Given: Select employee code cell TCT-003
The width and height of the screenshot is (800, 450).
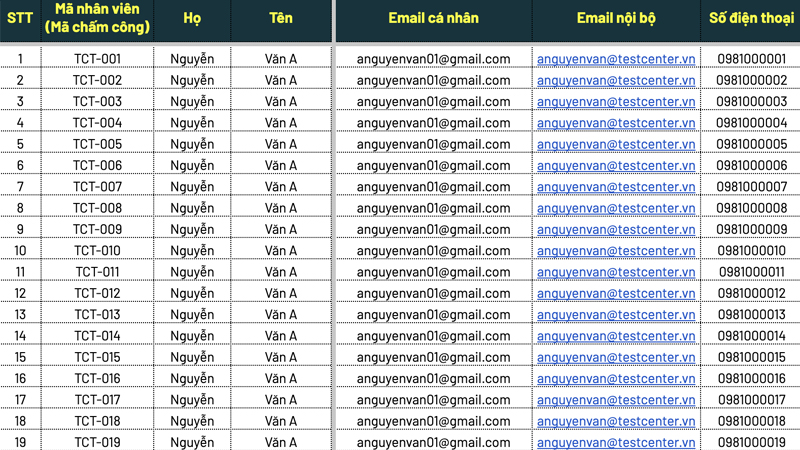Looking at the screenshot, I should coord(97,102).
